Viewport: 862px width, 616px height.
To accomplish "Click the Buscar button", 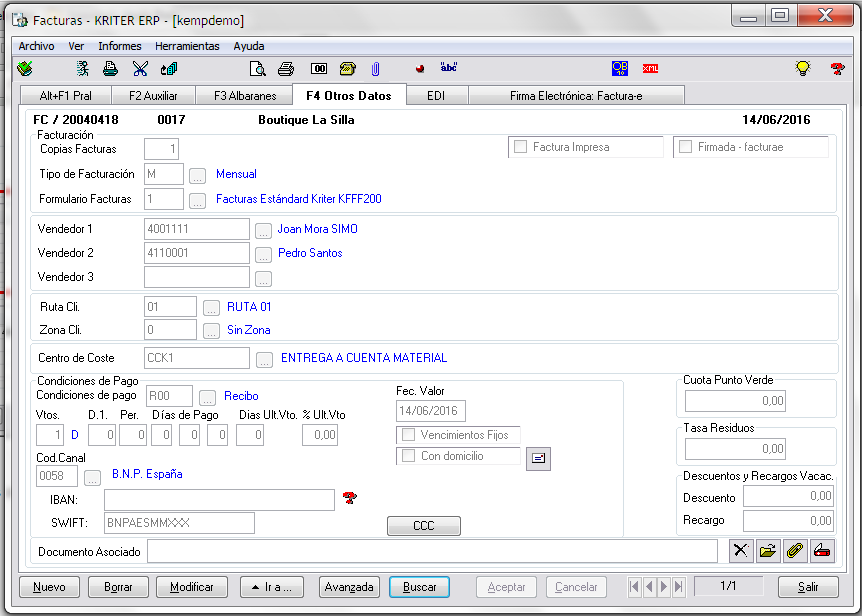I will click(x=419, y=587).
